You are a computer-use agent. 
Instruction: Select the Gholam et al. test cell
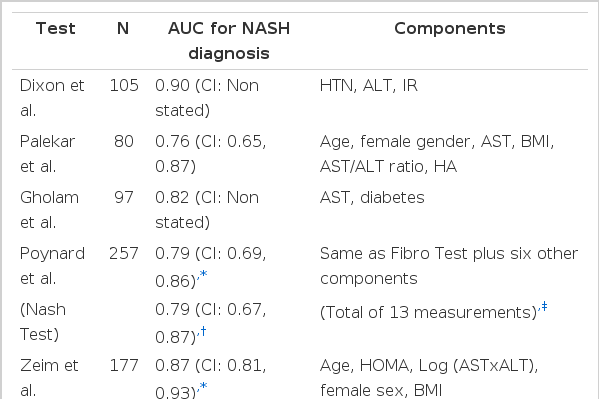pos(49,210)
